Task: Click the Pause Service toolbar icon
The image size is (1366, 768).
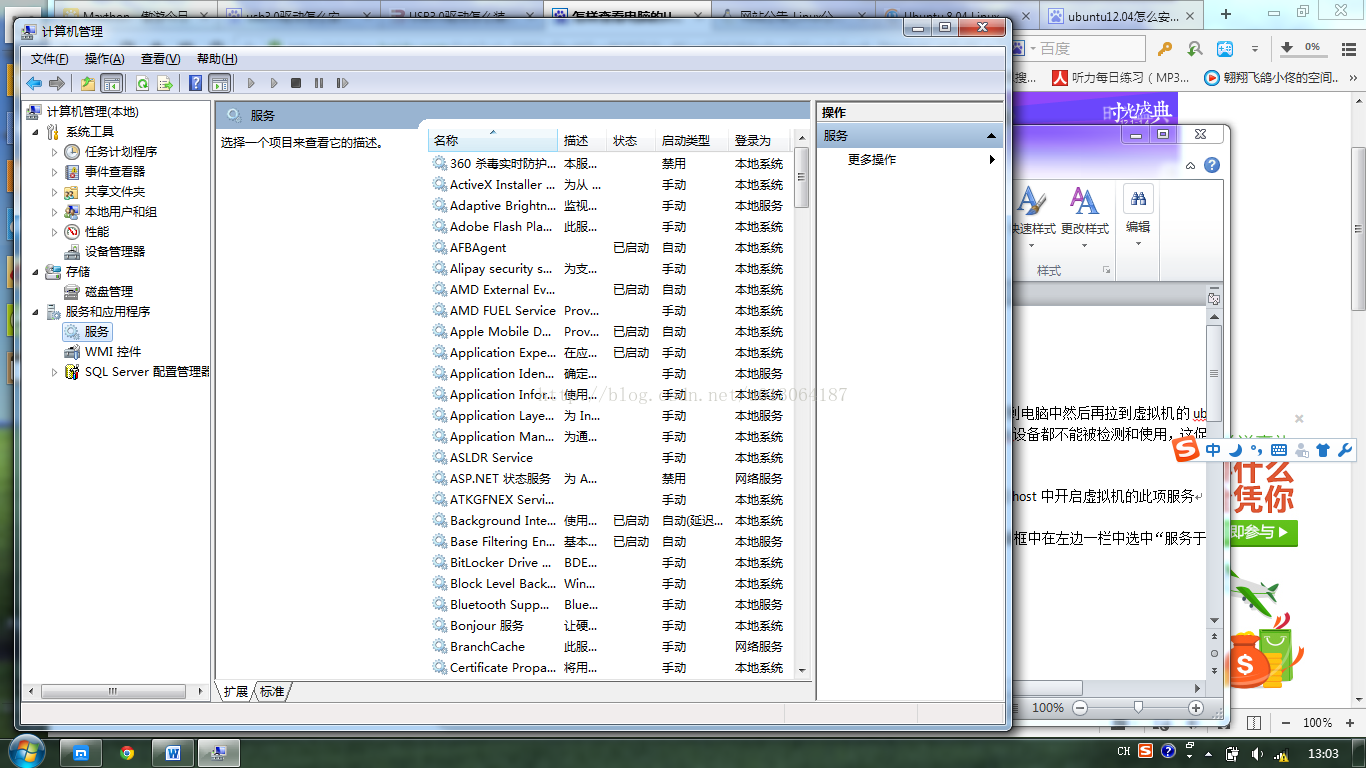Action: click(319, 84)
